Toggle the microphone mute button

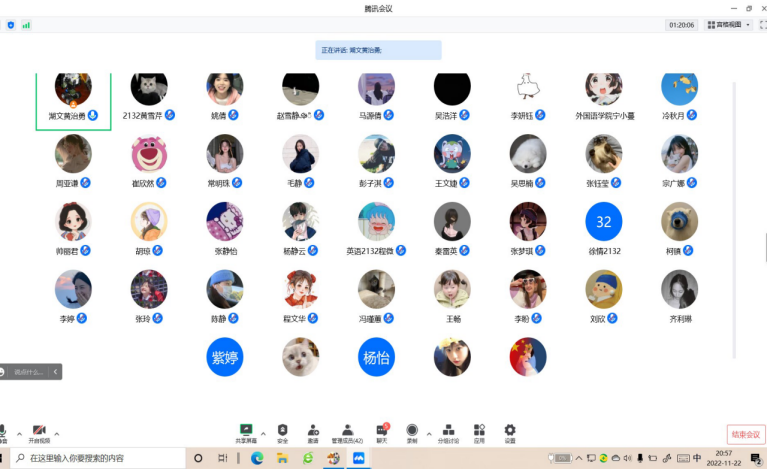pyautogui.click(x=3, y=431)
